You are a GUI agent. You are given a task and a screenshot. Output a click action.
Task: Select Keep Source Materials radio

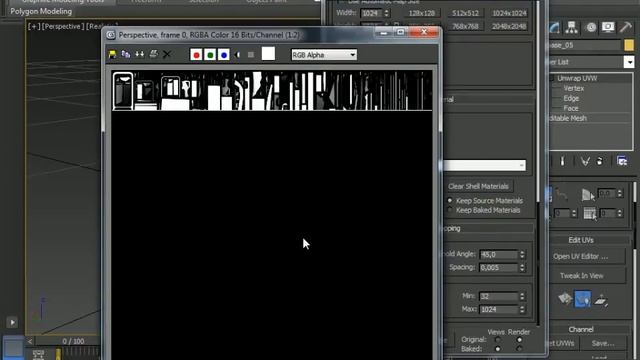[x=450, y=200]
